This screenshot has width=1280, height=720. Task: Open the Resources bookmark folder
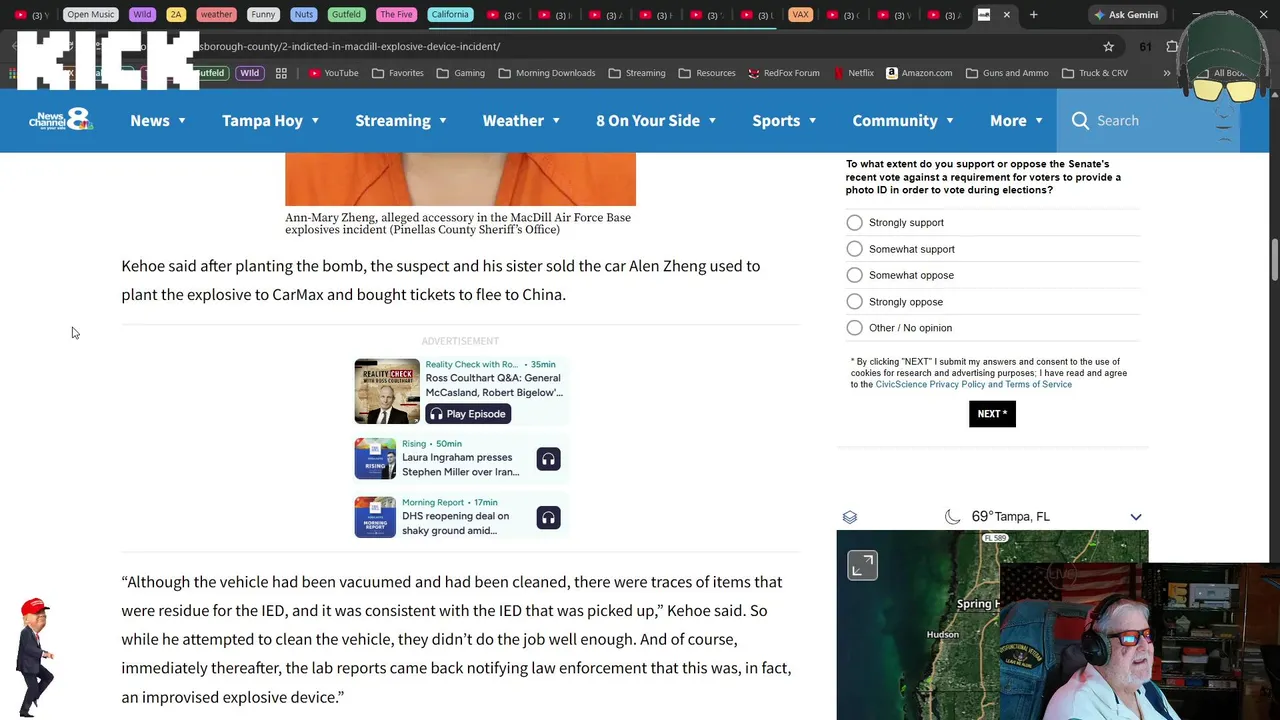point(707,73)
